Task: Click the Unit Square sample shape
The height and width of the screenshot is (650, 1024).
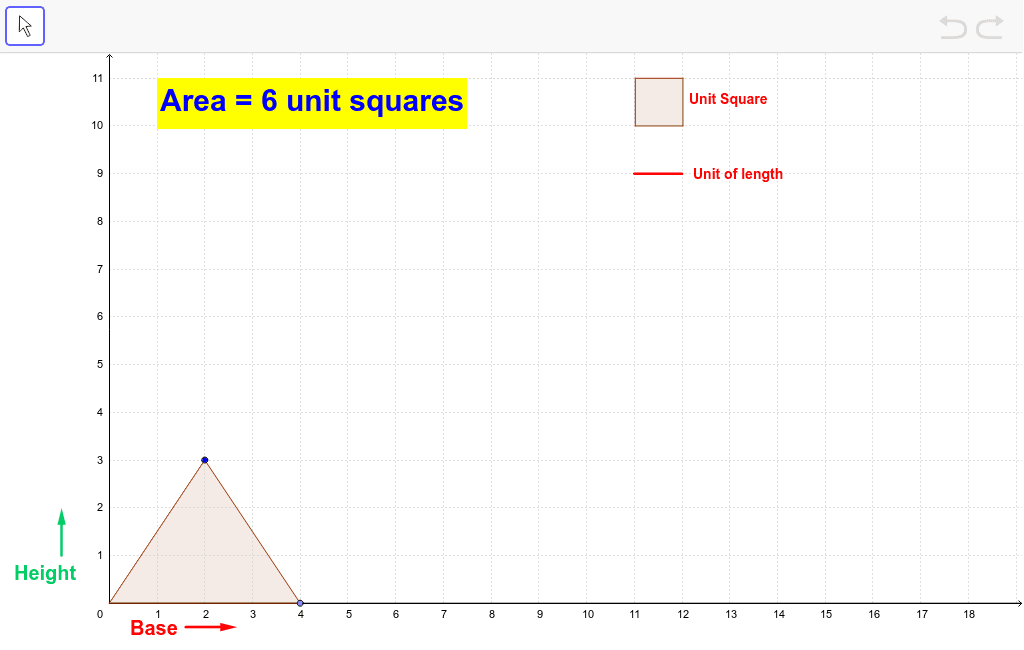Action: (659, 102)
